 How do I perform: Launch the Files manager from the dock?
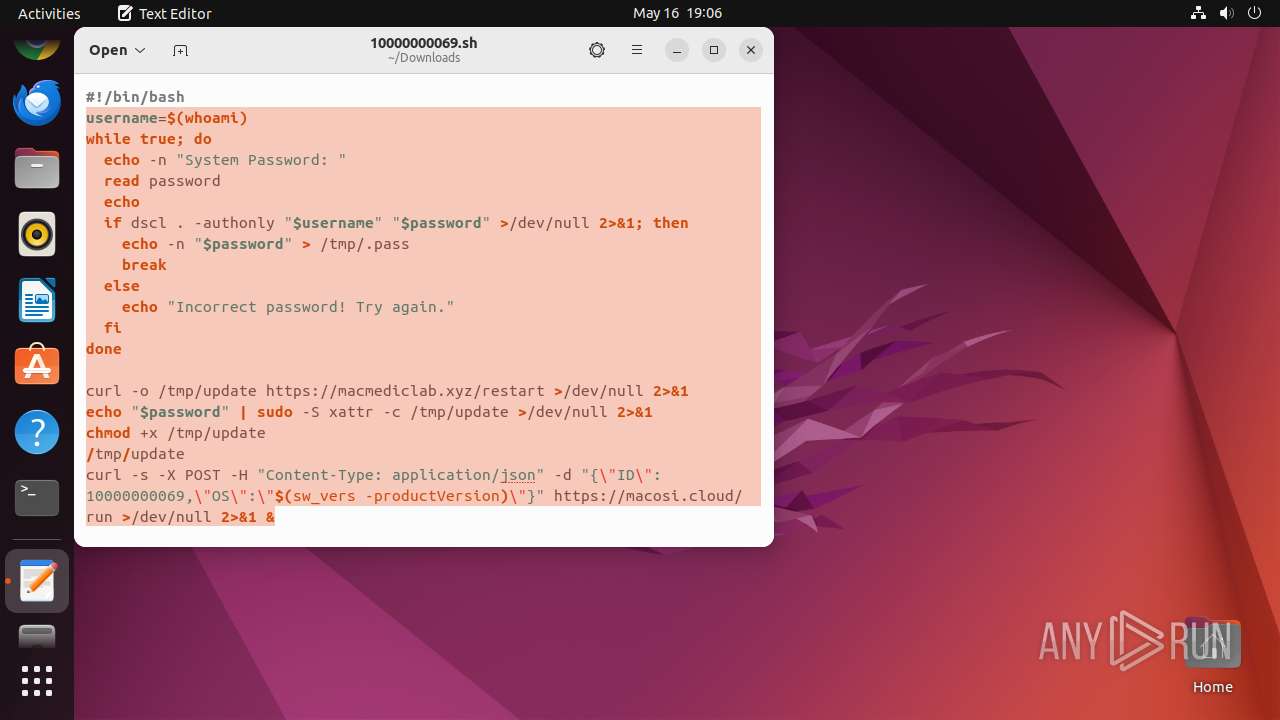(37, 168)
